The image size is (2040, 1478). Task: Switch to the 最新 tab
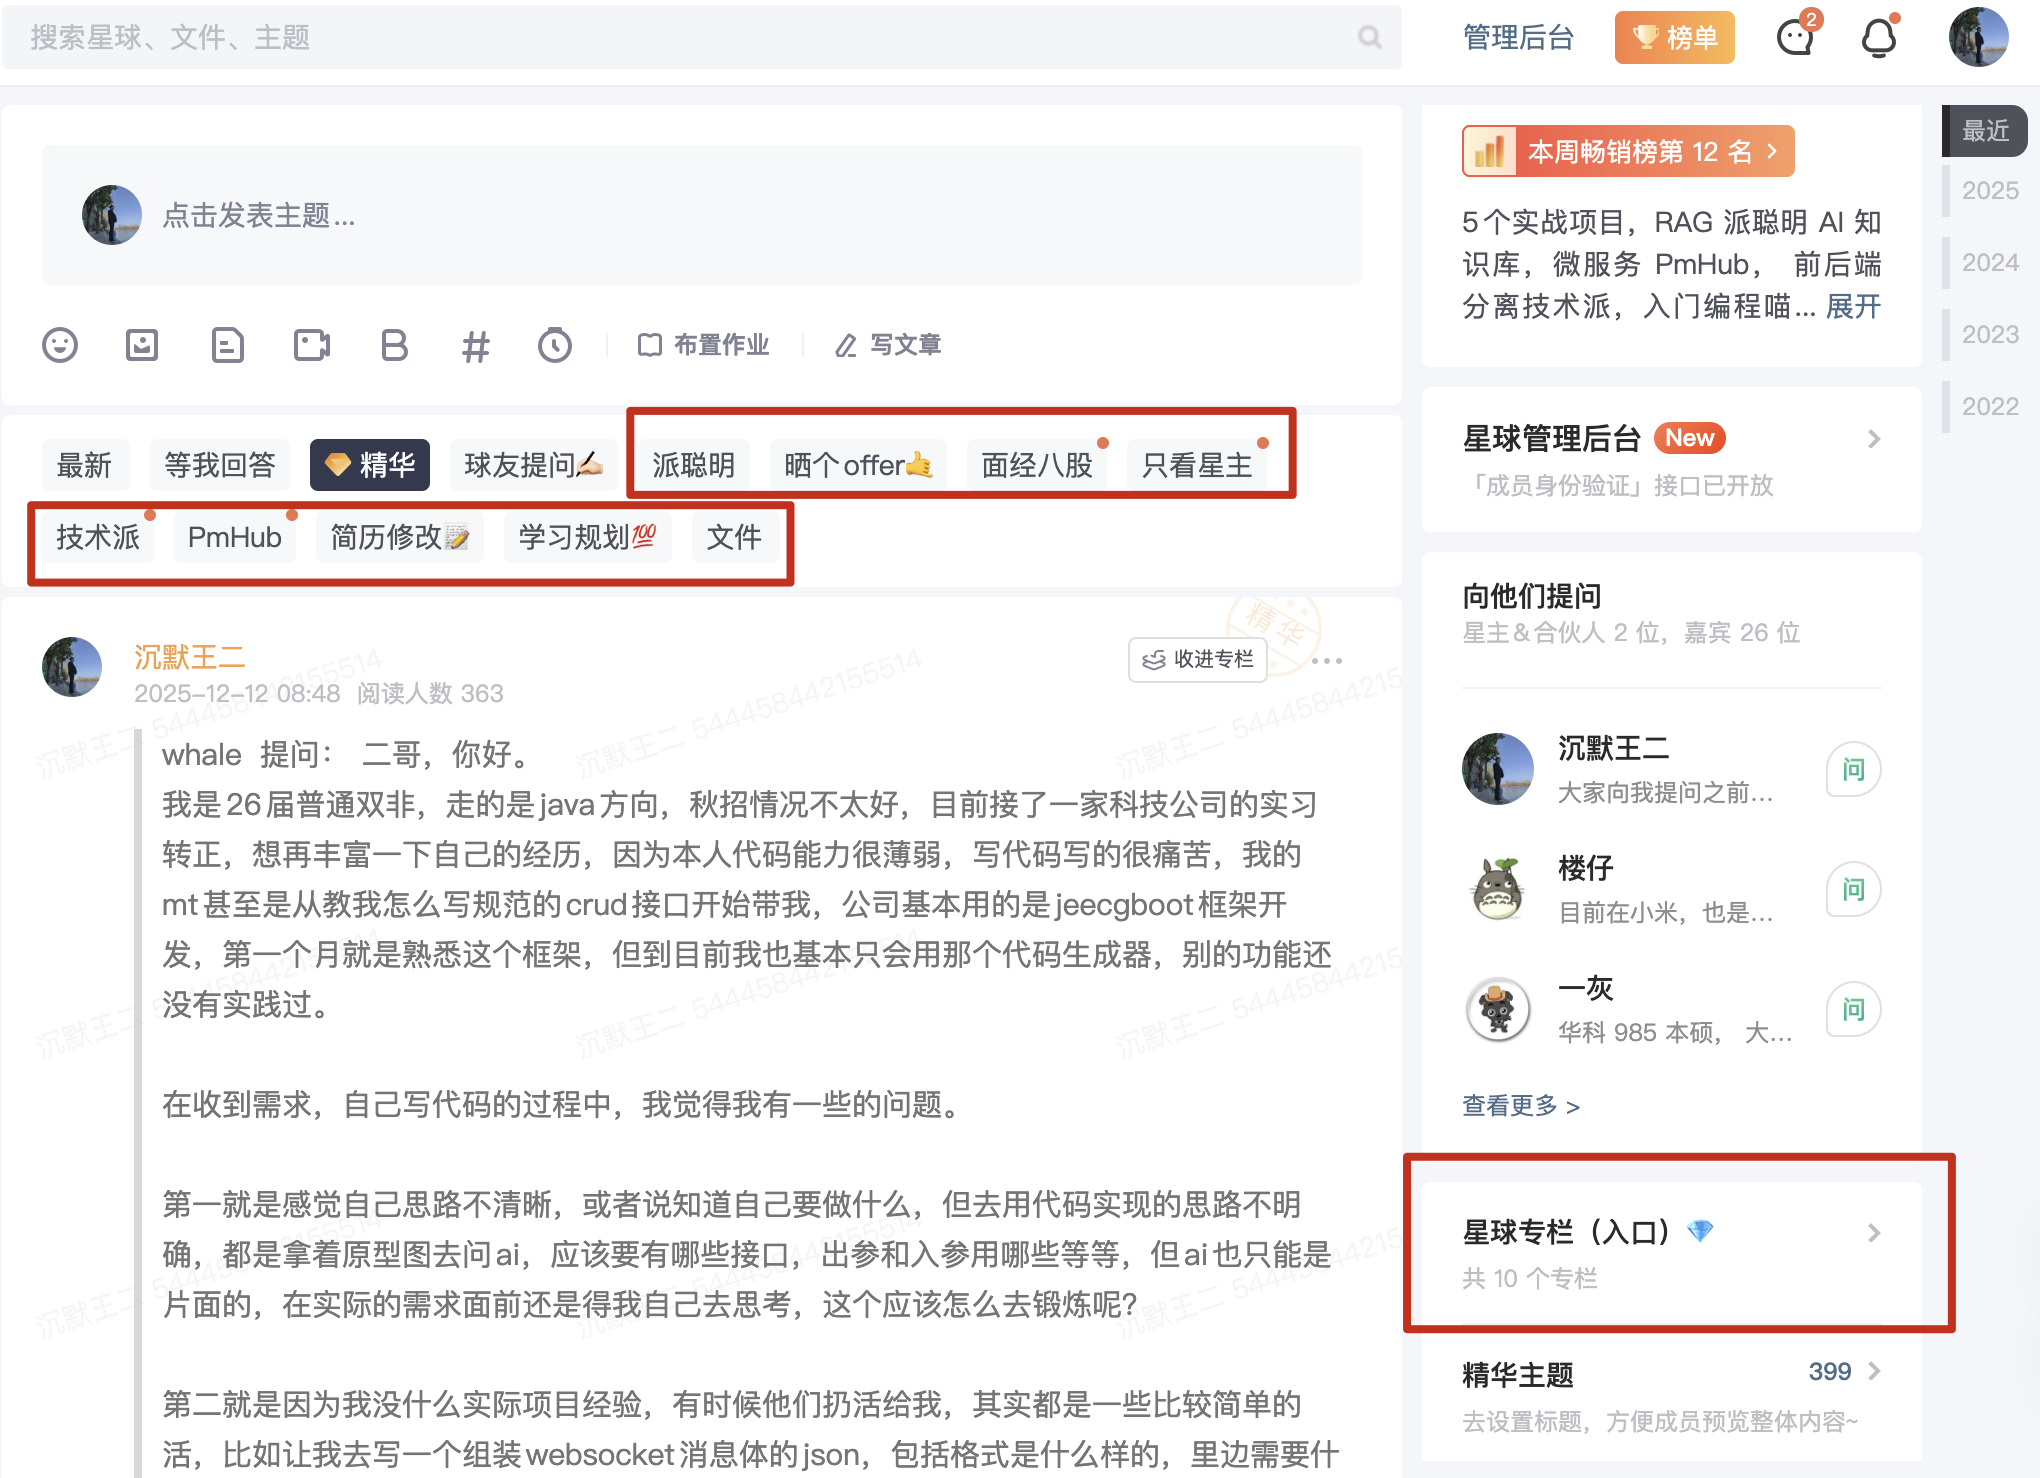click(x=84, y=465)
